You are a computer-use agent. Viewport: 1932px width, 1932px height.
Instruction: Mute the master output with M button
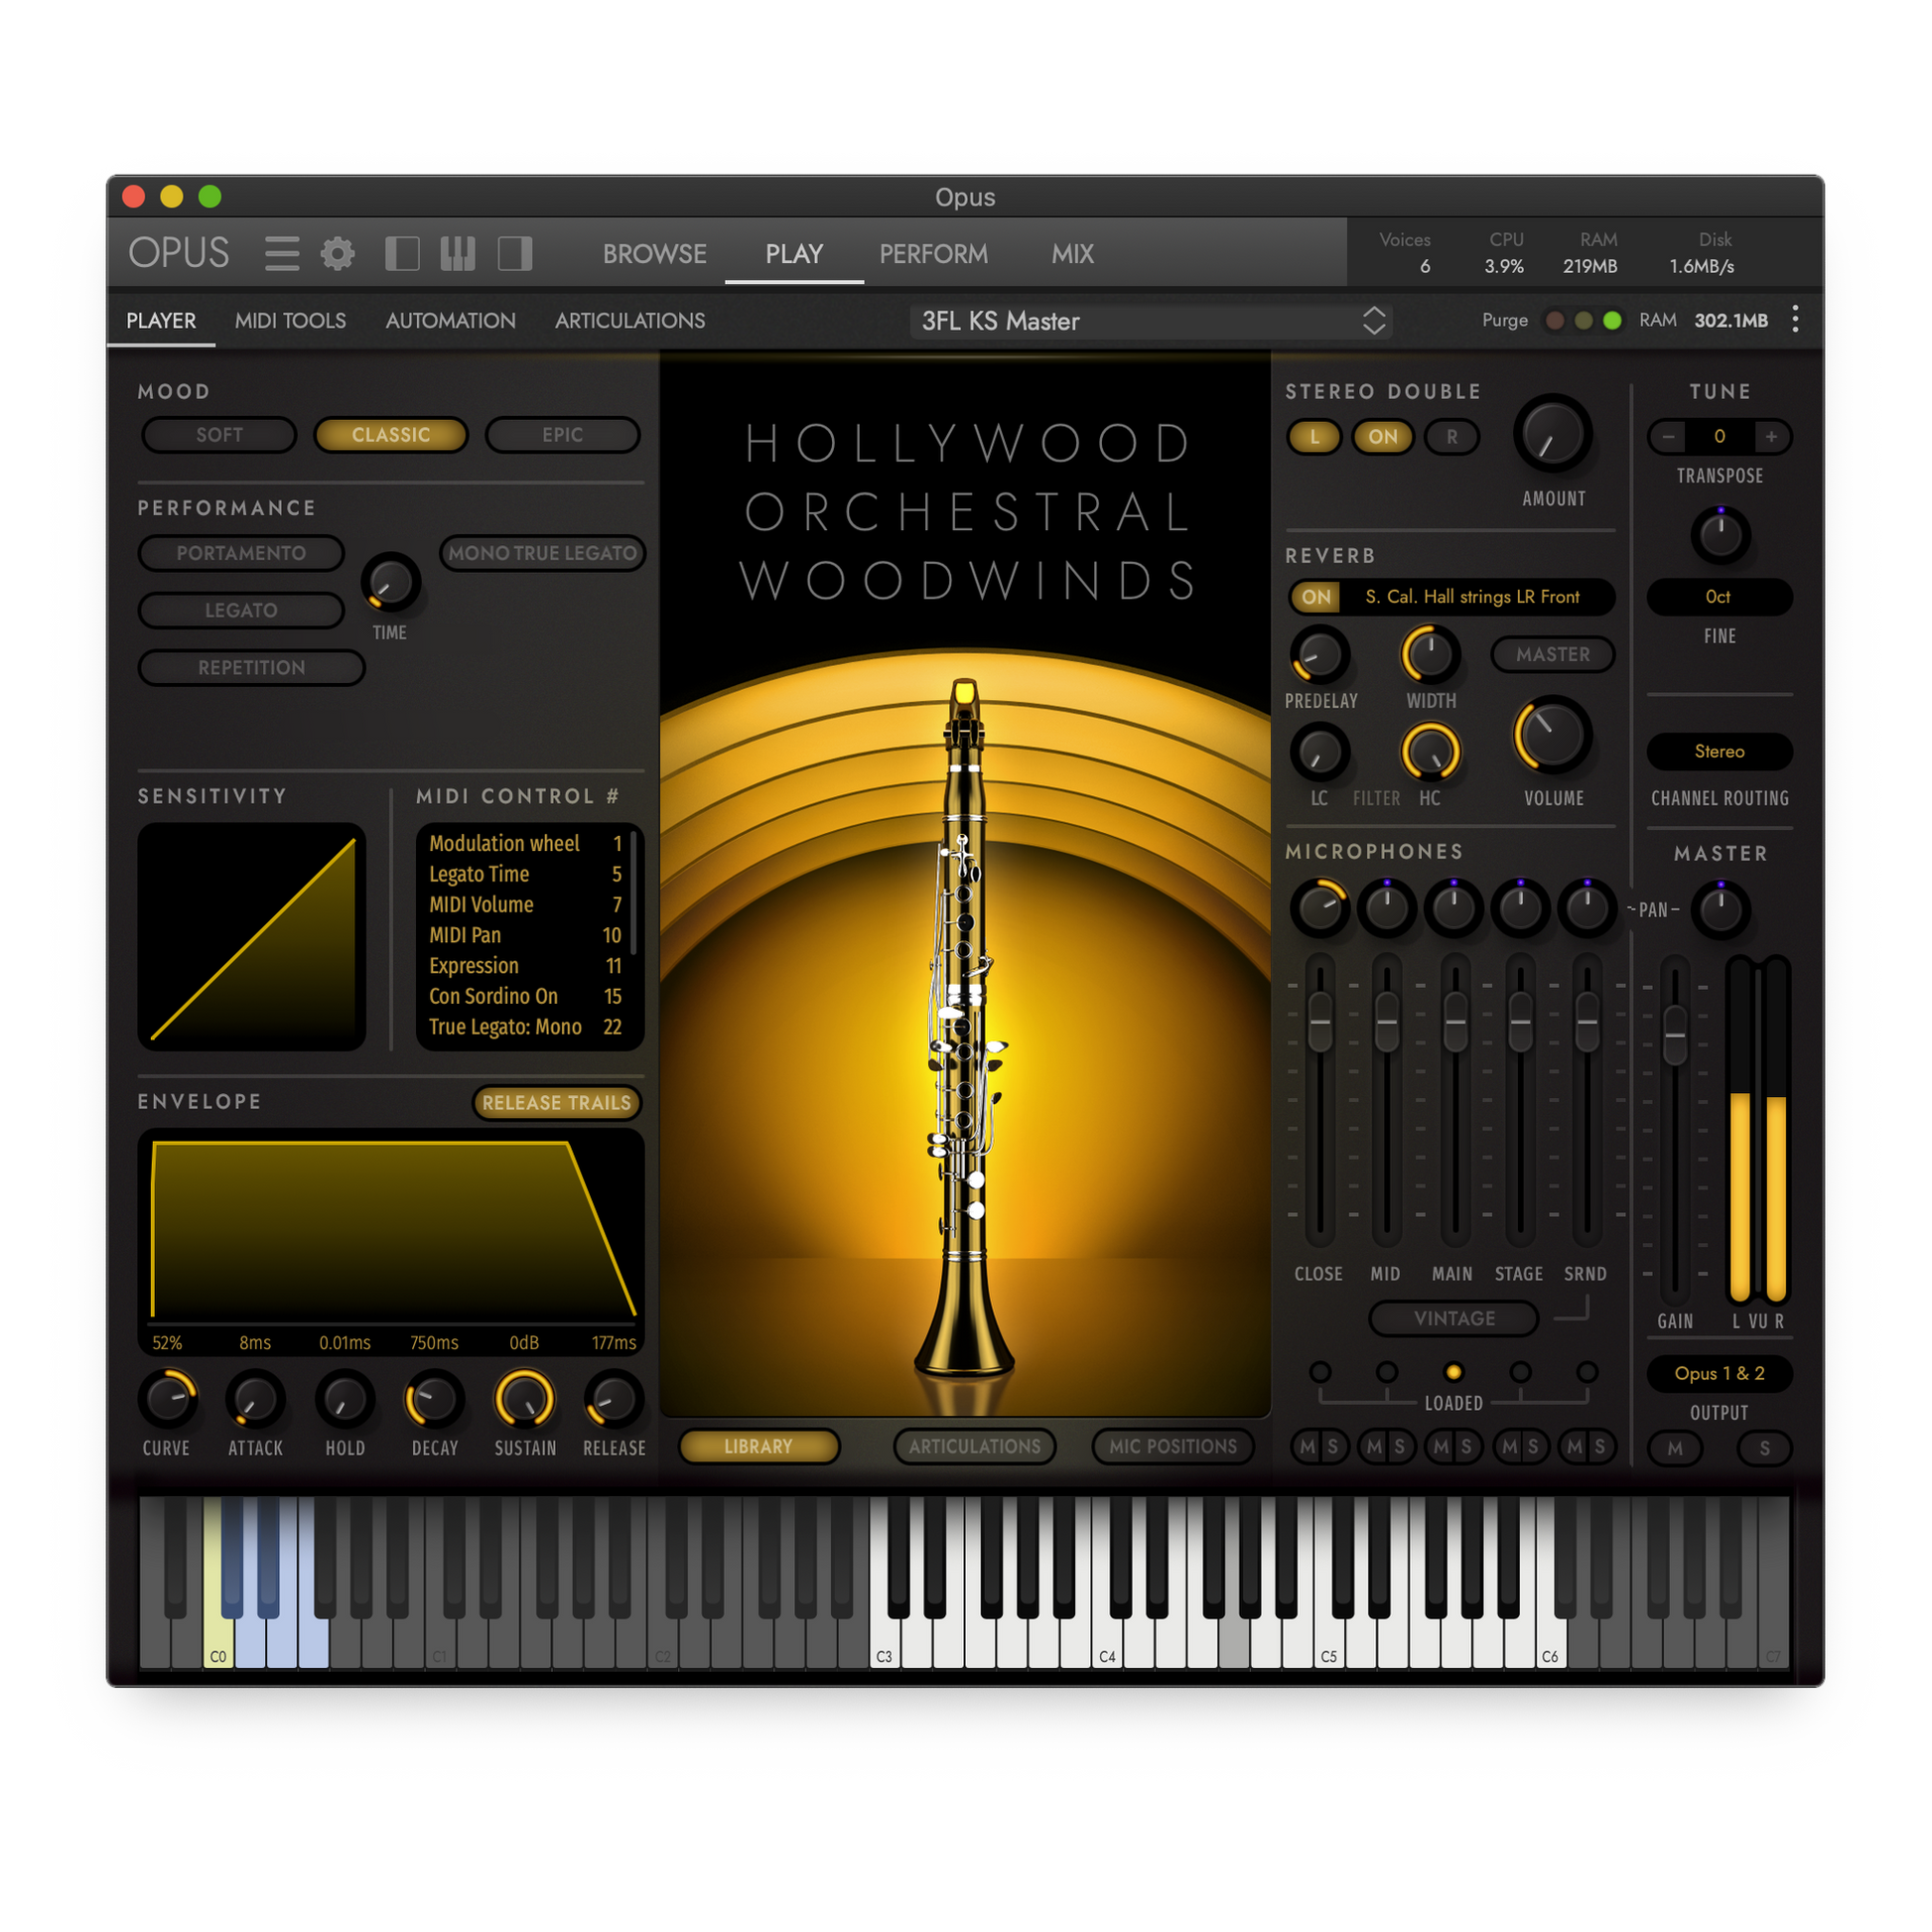1675,1448
